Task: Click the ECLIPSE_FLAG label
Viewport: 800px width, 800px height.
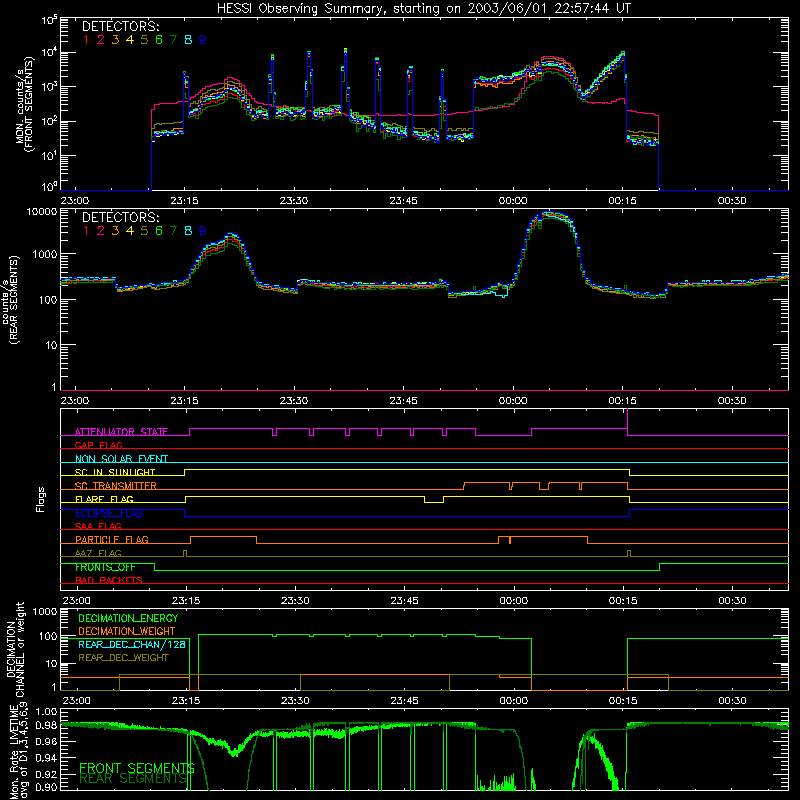Action: (109, 513)
